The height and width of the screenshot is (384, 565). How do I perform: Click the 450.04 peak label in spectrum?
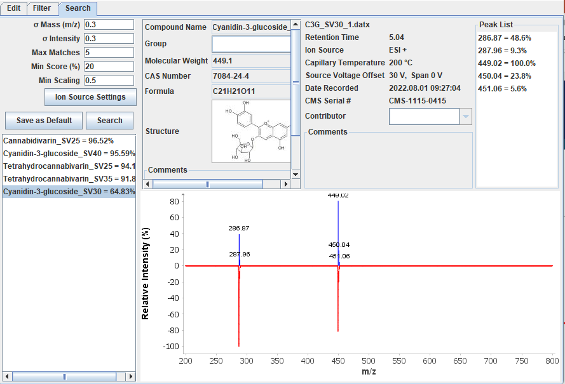[x=339, y=245]
